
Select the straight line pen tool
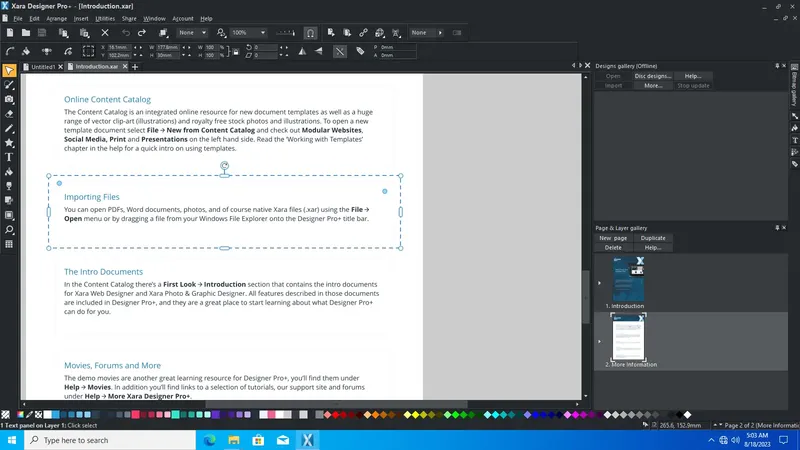(9, 129)
